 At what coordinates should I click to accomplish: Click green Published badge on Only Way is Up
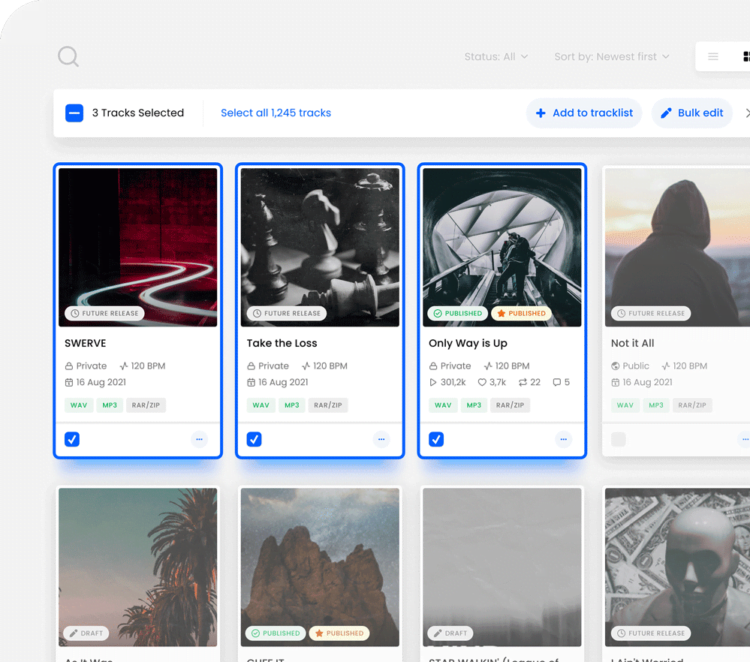[x=458, y=313]
